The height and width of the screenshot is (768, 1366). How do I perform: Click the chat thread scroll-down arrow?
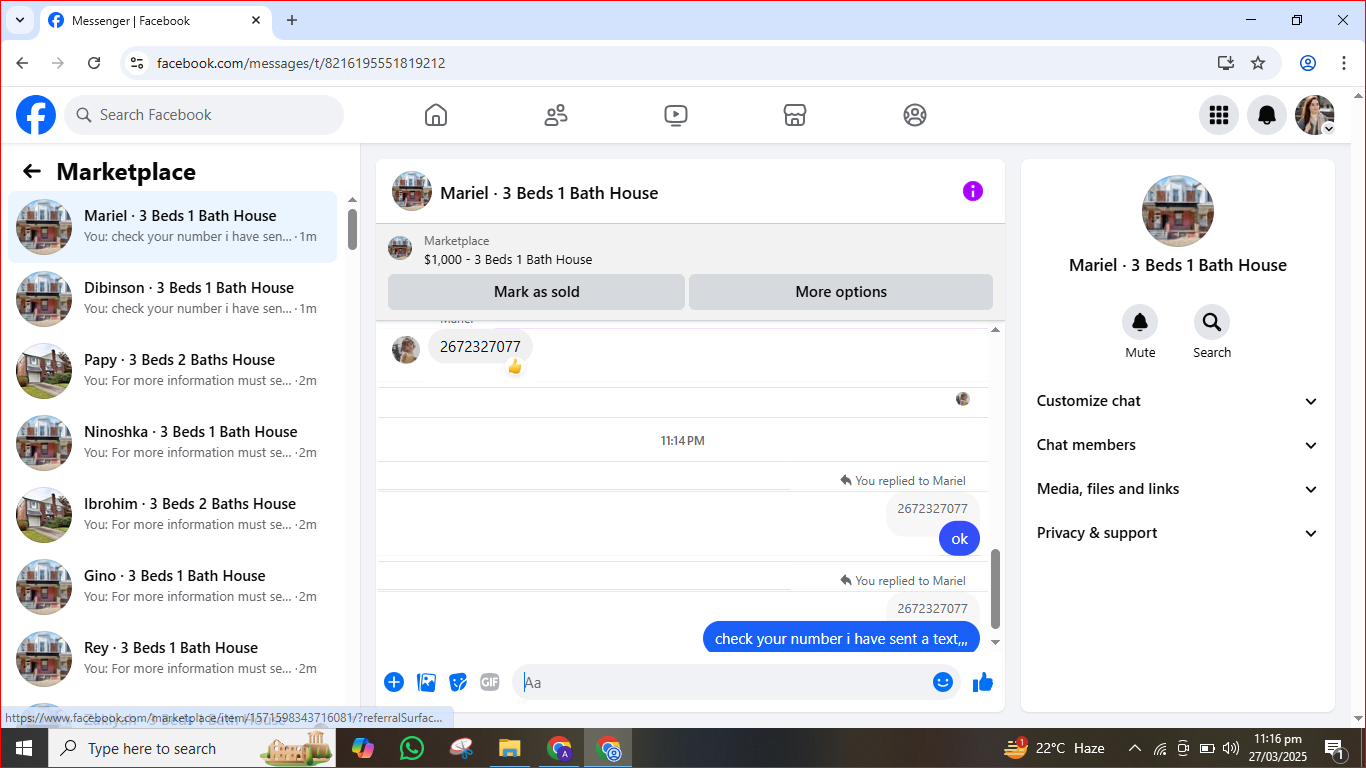[995, 642]
